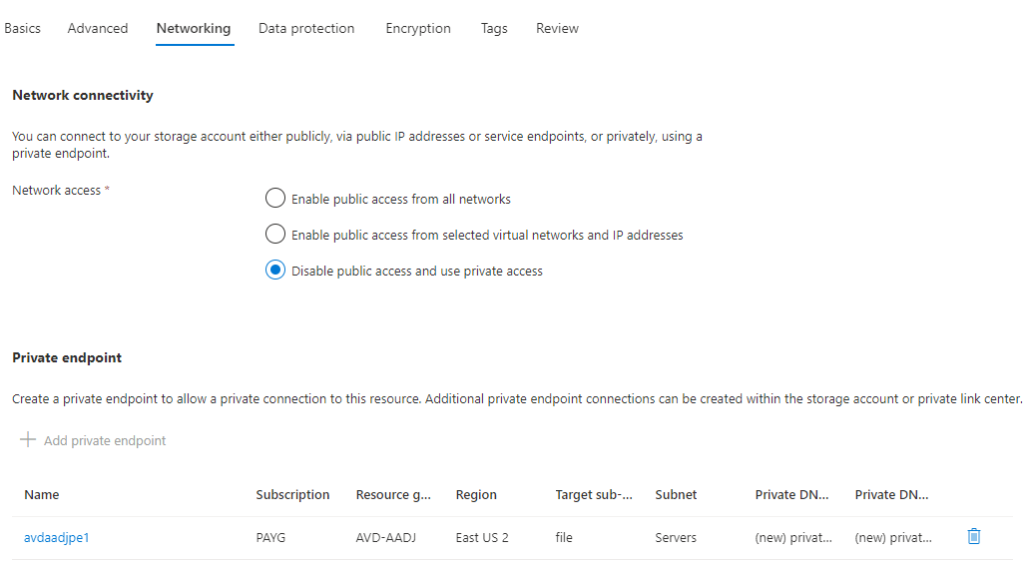Open the Encryption tab
1024x572 pixels.
[x=418, y=29]
